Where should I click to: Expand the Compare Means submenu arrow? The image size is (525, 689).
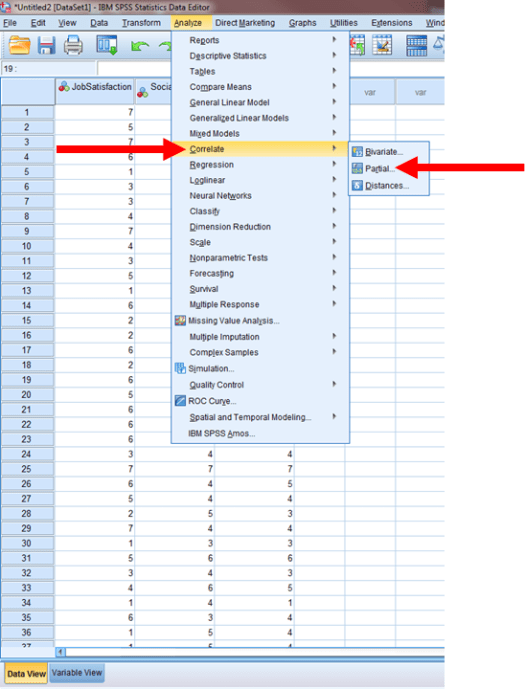(x=334, y=86)
